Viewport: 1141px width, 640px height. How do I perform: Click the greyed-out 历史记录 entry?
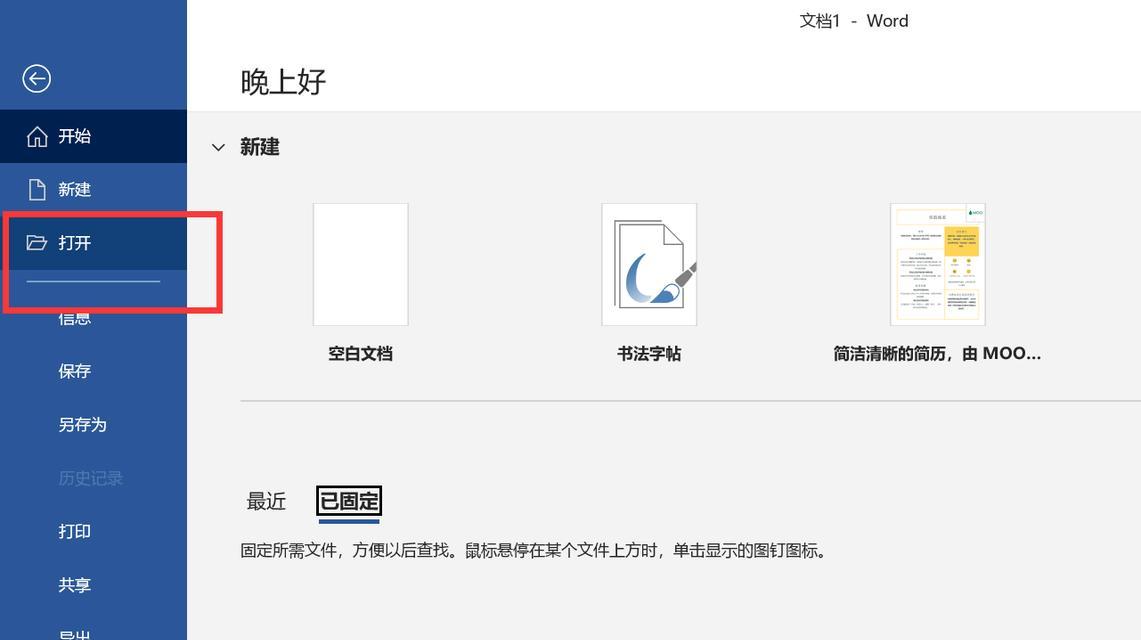tap(90, 478)
